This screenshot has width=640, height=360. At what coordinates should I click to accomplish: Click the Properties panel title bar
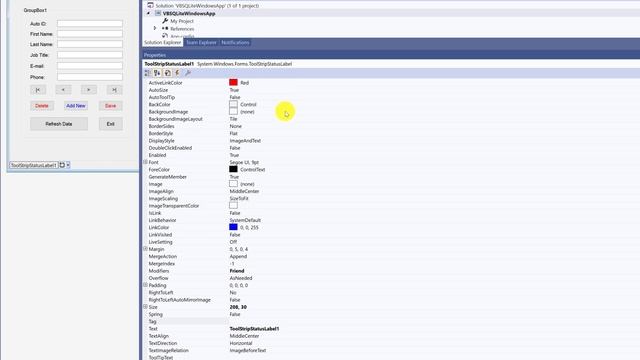pyautogui.click(x=391, y=55)
